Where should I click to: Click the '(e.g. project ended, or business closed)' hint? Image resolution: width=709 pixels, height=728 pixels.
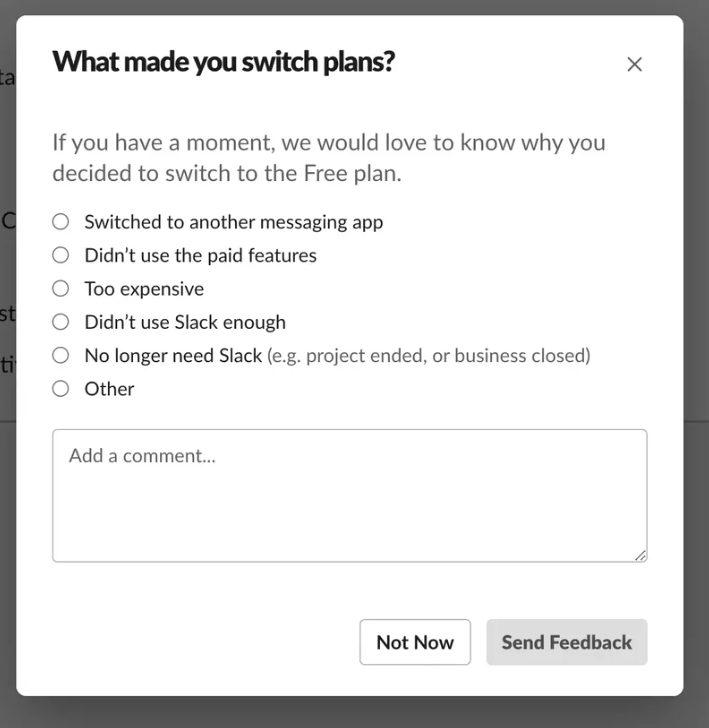429,355
